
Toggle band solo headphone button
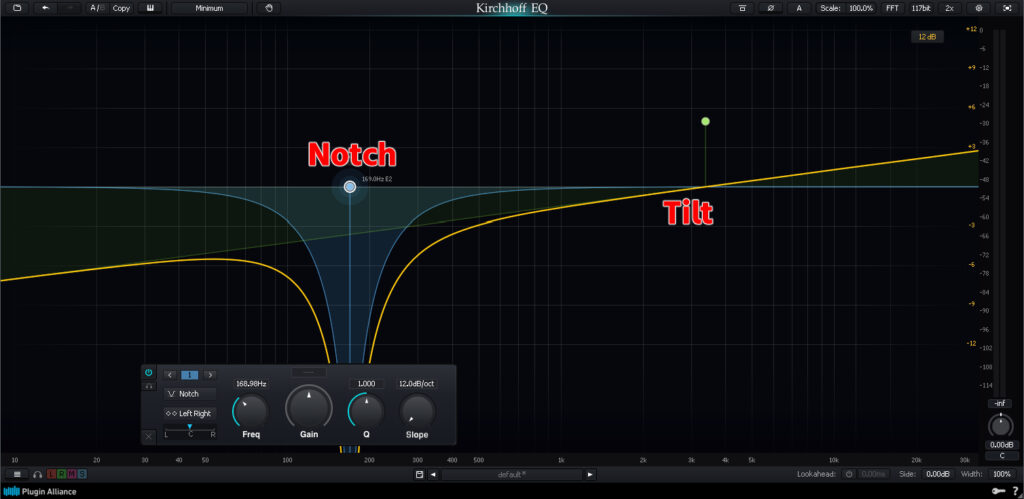point(149,385)
